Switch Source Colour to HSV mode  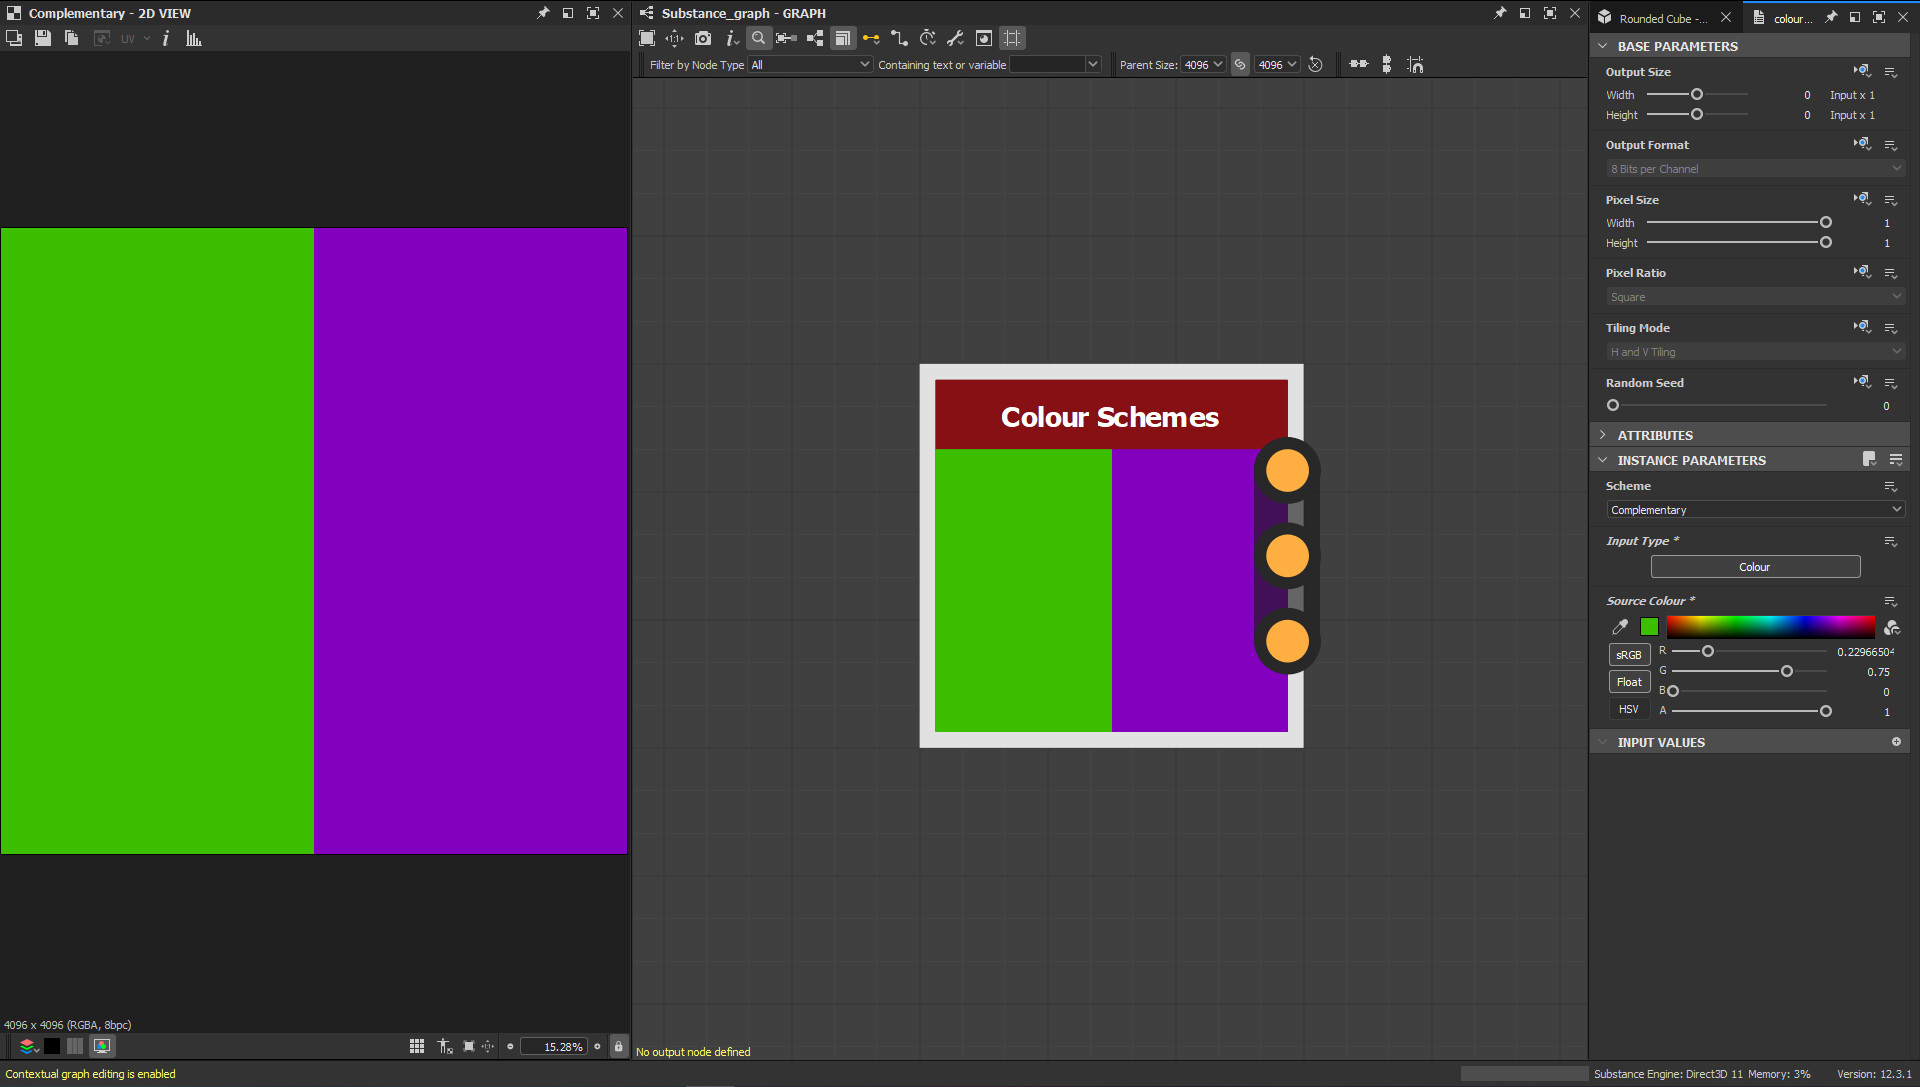coord(1628,708)
